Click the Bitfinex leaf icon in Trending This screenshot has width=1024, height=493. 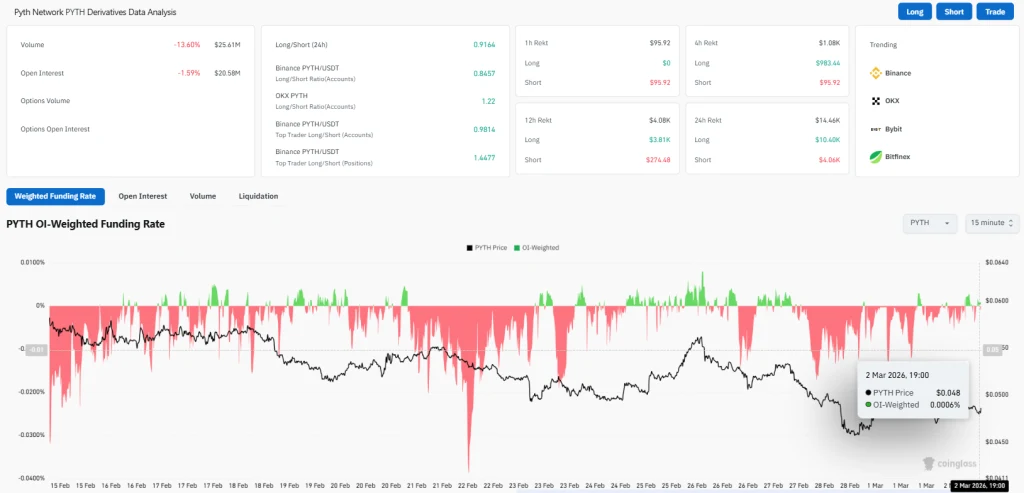[x=876, y=157]
